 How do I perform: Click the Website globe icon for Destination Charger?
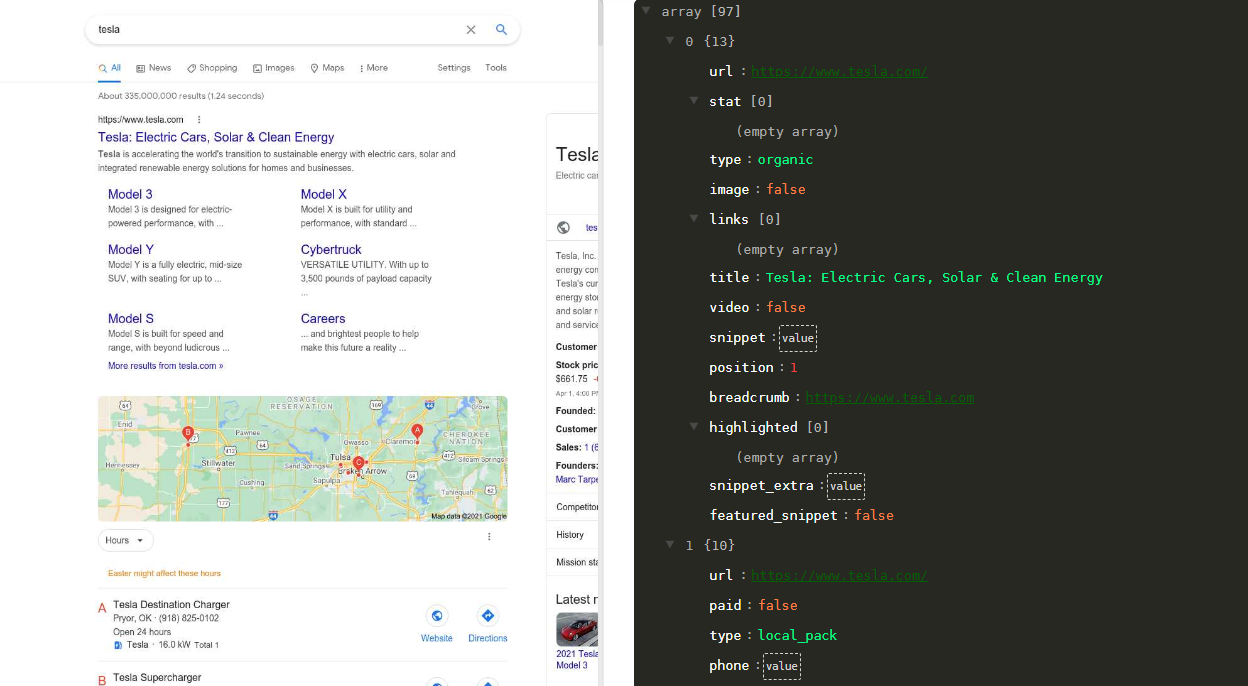coord(436,616)
